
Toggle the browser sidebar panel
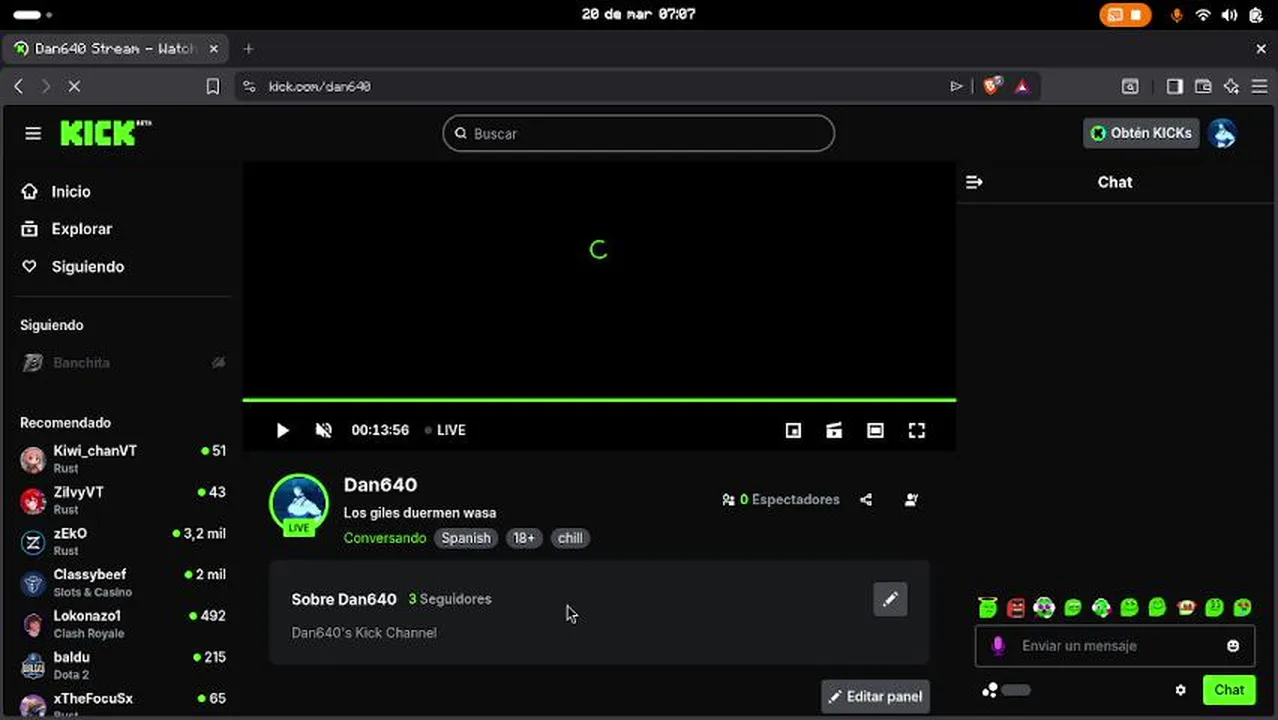(1175, 87)
